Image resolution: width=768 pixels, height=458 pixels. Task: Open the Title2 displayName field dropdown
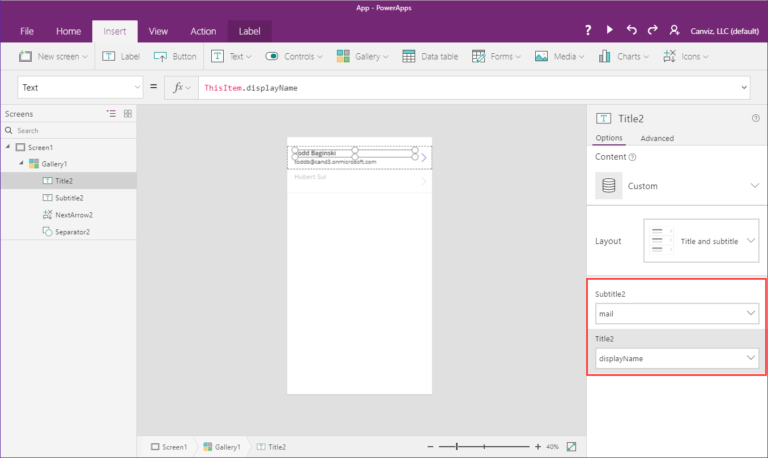(677, 358)
